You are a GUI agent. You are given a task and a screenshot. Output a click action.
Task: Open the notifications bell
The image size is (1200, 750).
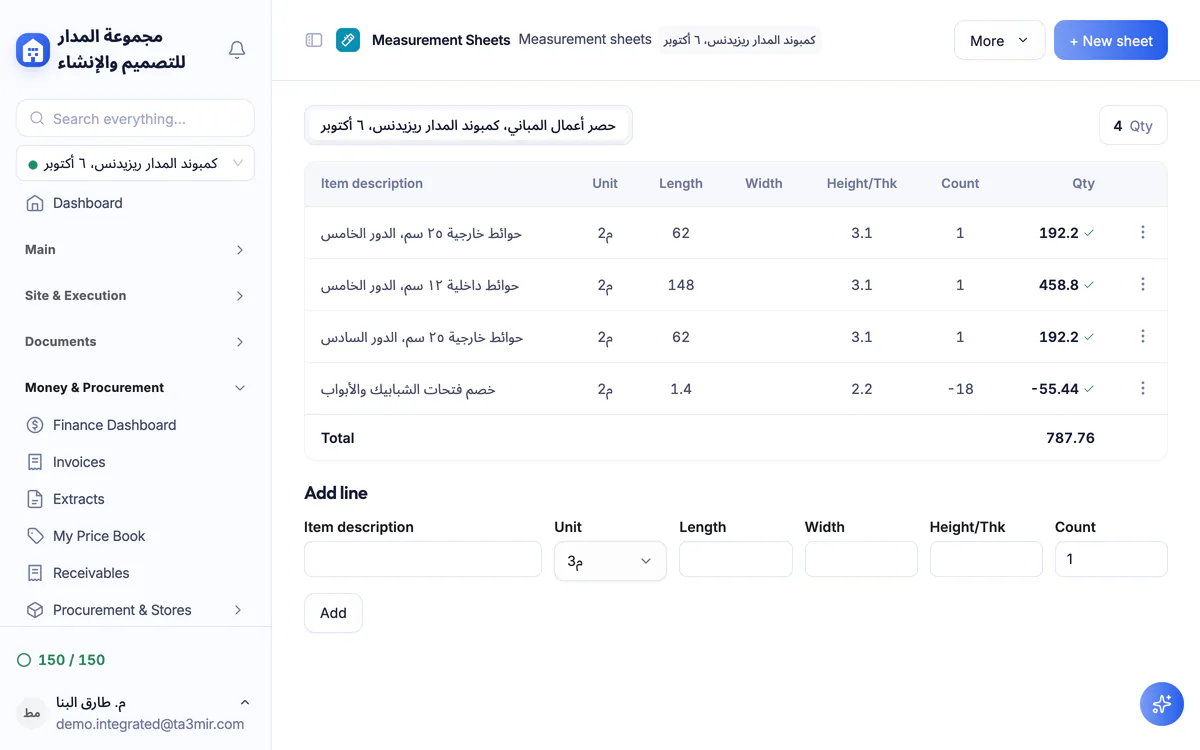tap(237, 49)
